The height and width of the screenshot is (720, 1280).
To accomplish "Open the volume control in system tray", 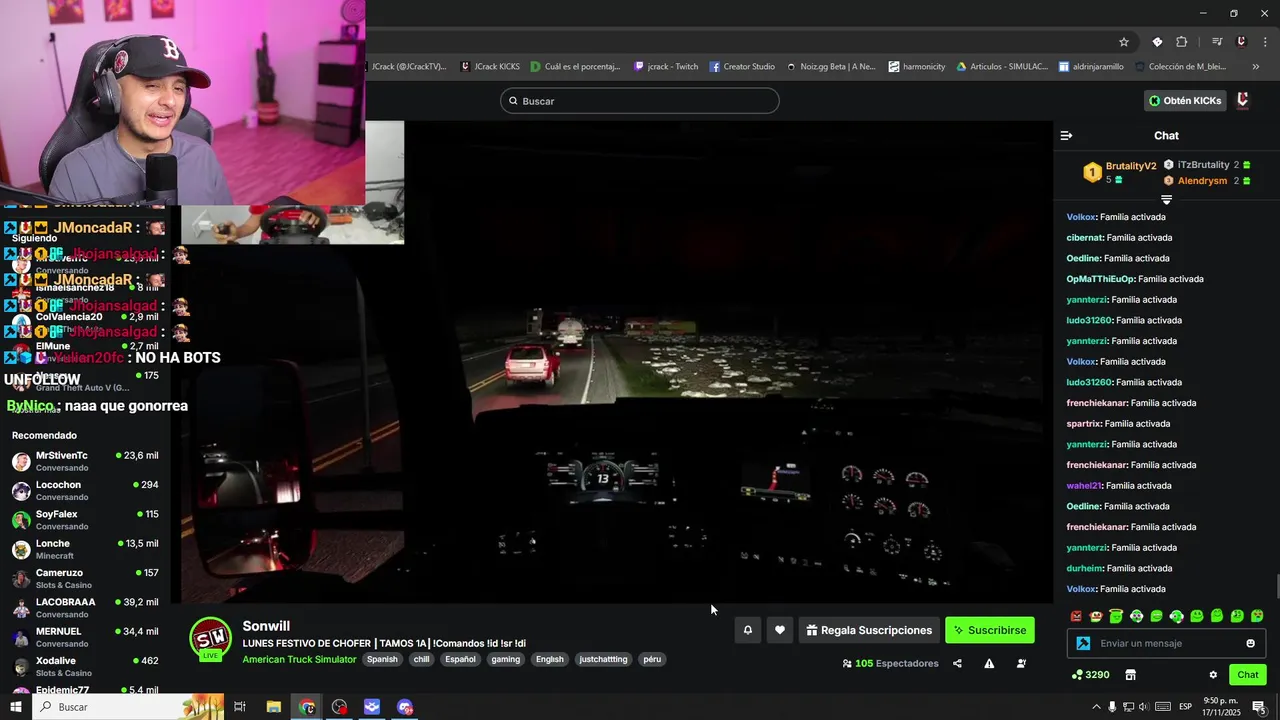I will pyautogui.click(x=1146, y=707).
